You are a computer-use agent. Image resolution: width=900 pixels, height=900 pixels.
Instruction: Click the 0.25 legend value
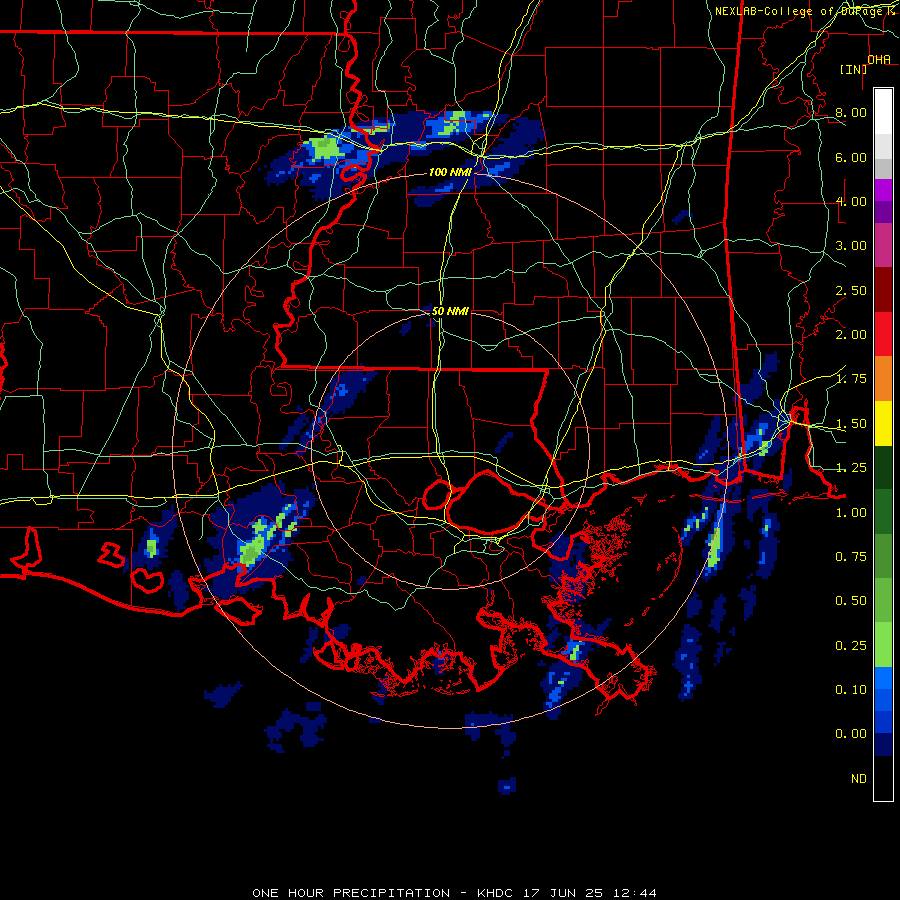coord(851,646)
